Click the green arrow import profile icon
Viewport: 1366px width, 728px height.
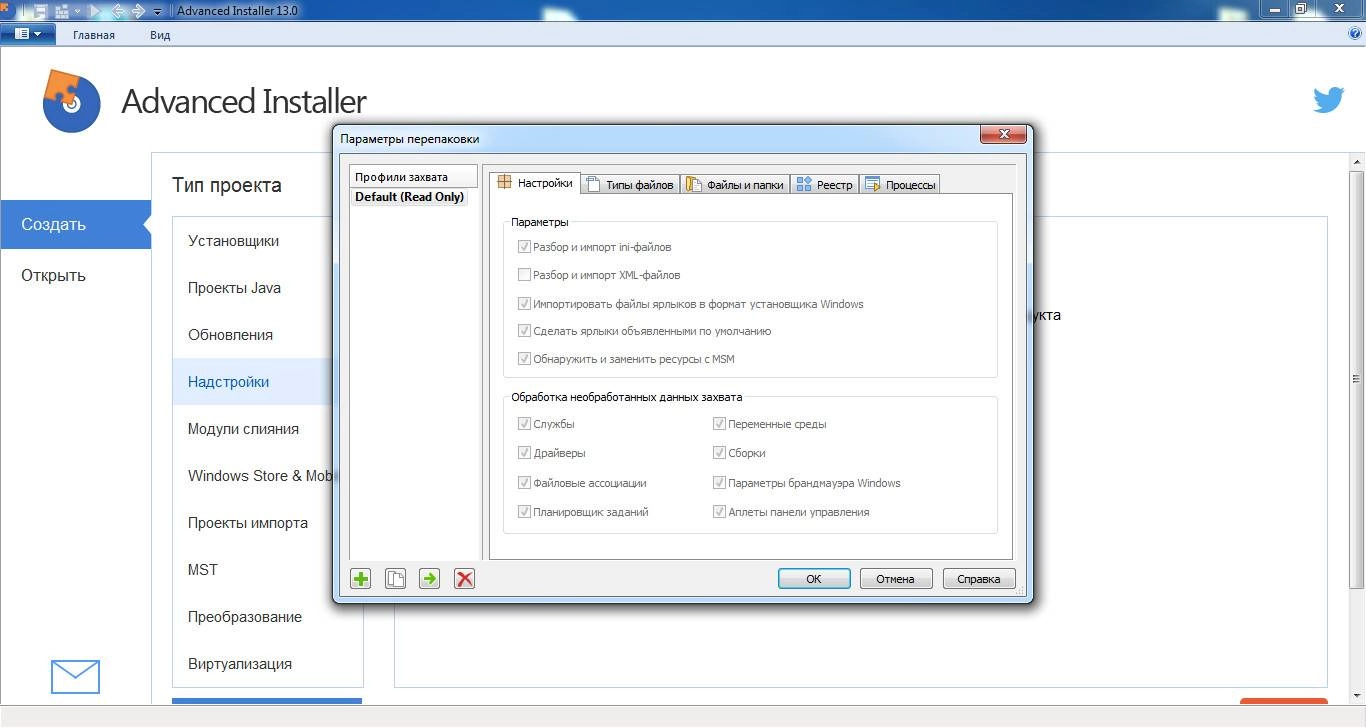(429, 578)
